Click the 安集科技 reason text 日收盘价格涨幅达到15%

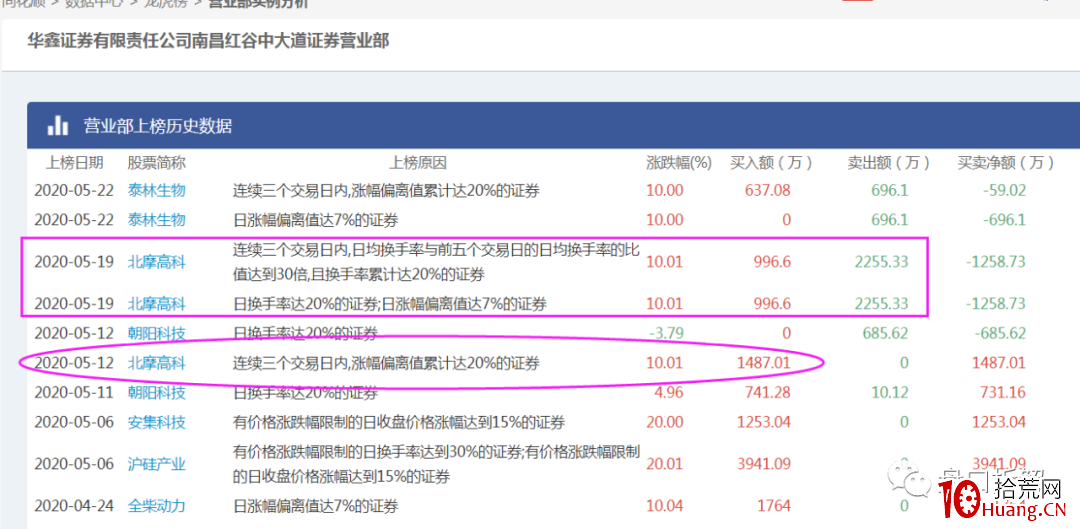[x=399, y=422]
